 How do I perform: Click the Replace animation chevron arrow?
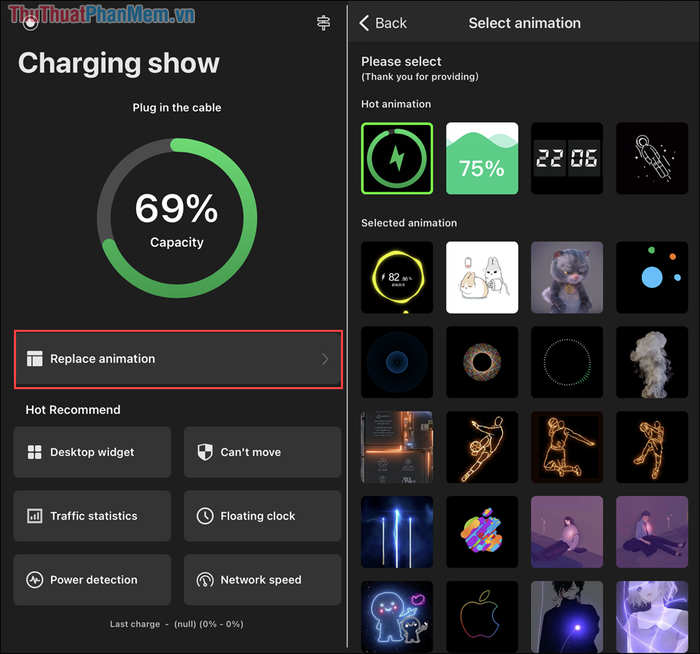tap(325, 359)
